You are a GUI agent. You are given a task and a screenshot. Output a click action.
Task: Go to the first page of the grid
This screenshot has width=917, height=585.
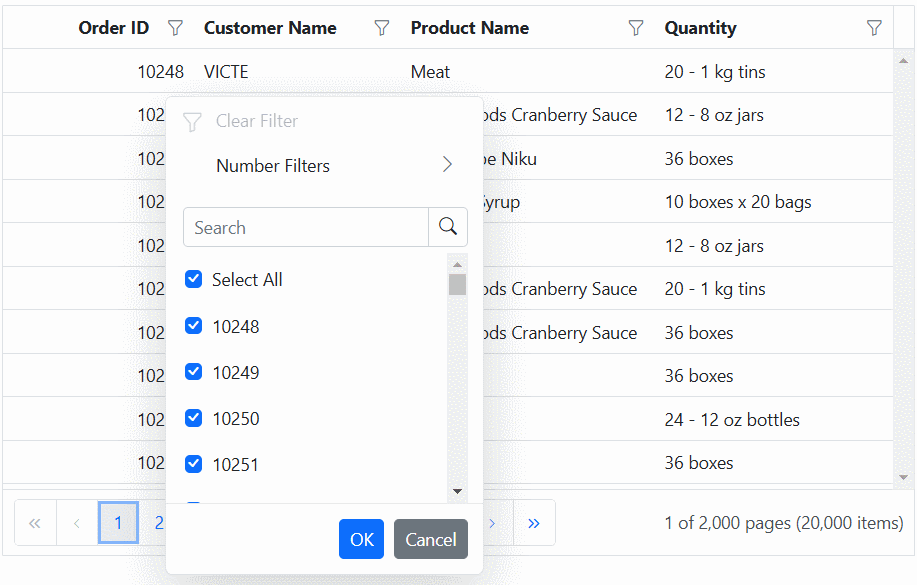coord(35,523)
